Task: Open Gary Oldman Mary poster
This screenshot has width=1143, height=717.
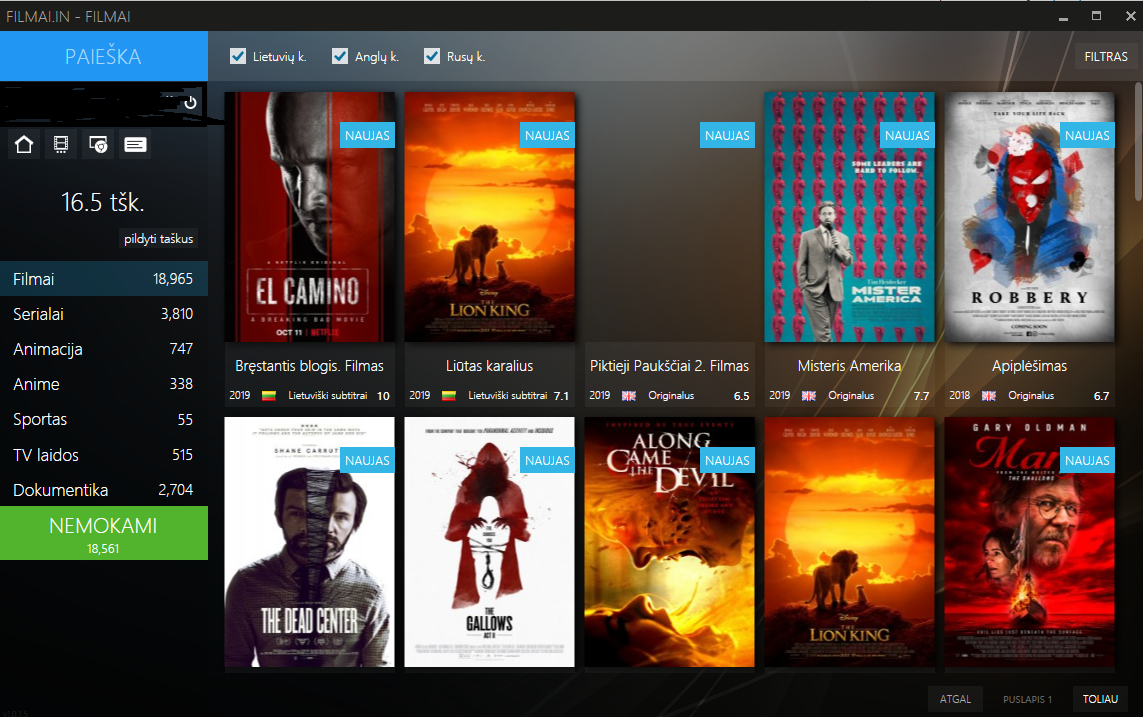Action: coord(1029,541)
